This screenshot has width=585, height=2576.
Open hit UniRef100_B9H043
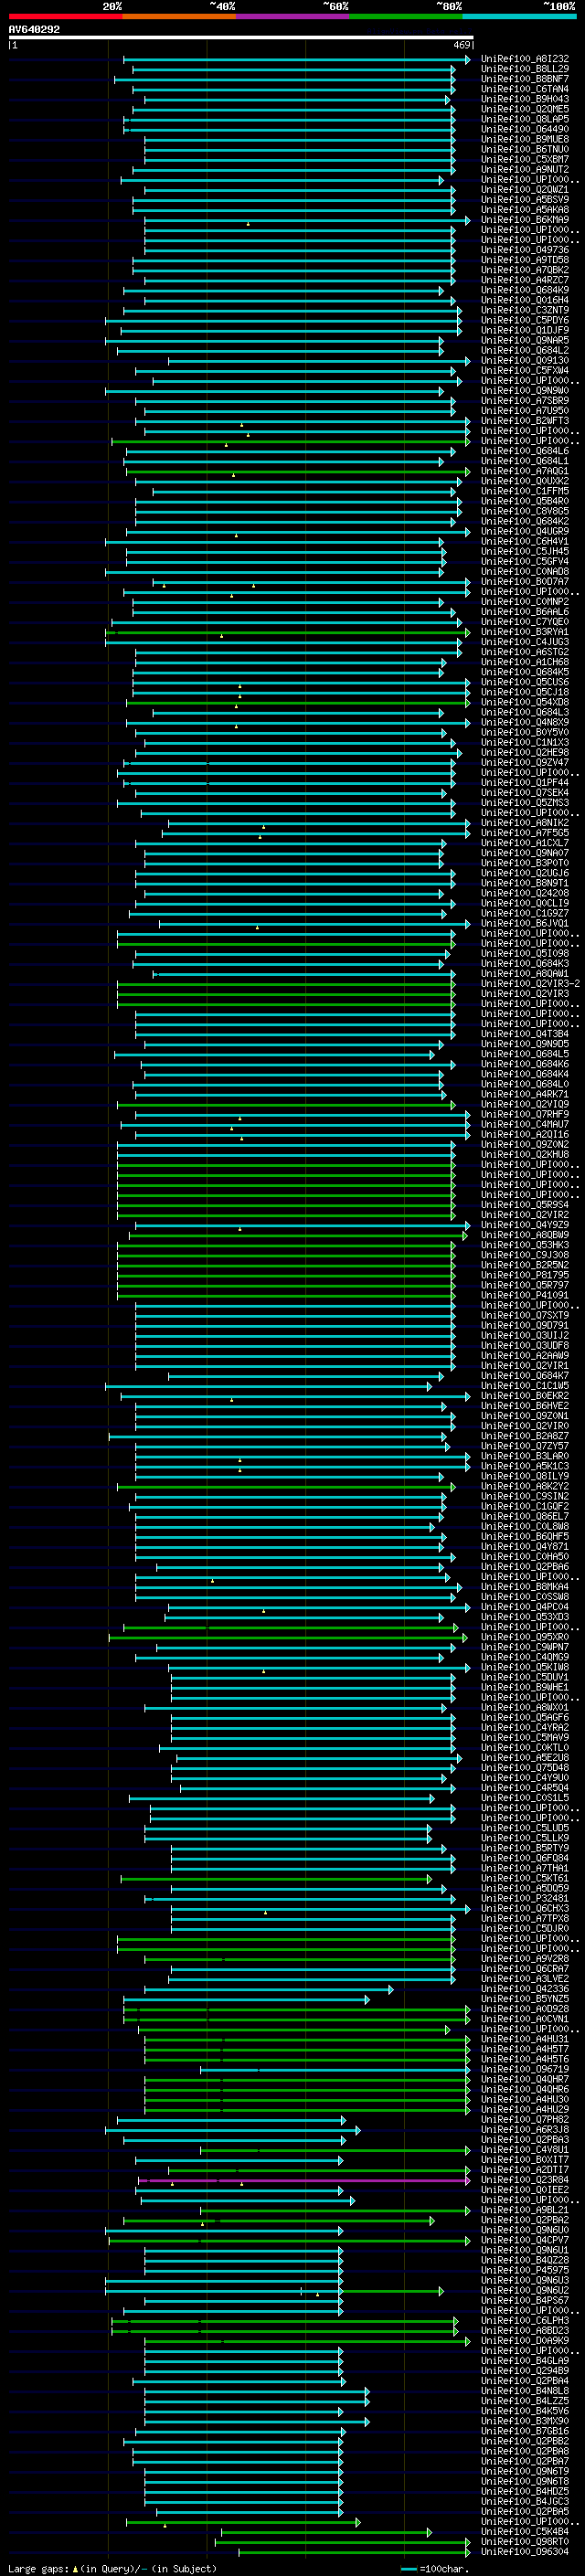point(525,99)
